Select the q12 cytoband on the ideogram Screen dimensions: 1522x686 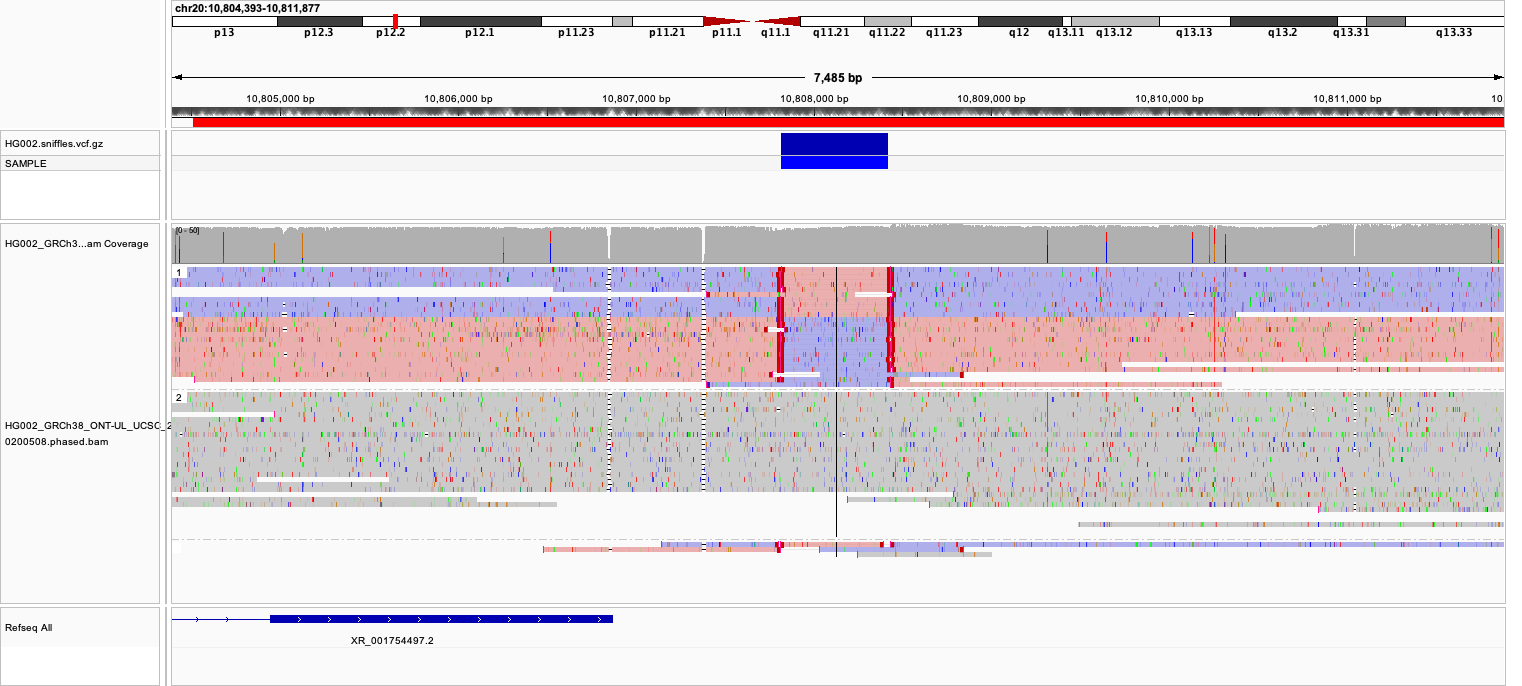[x=1020, y=21]
